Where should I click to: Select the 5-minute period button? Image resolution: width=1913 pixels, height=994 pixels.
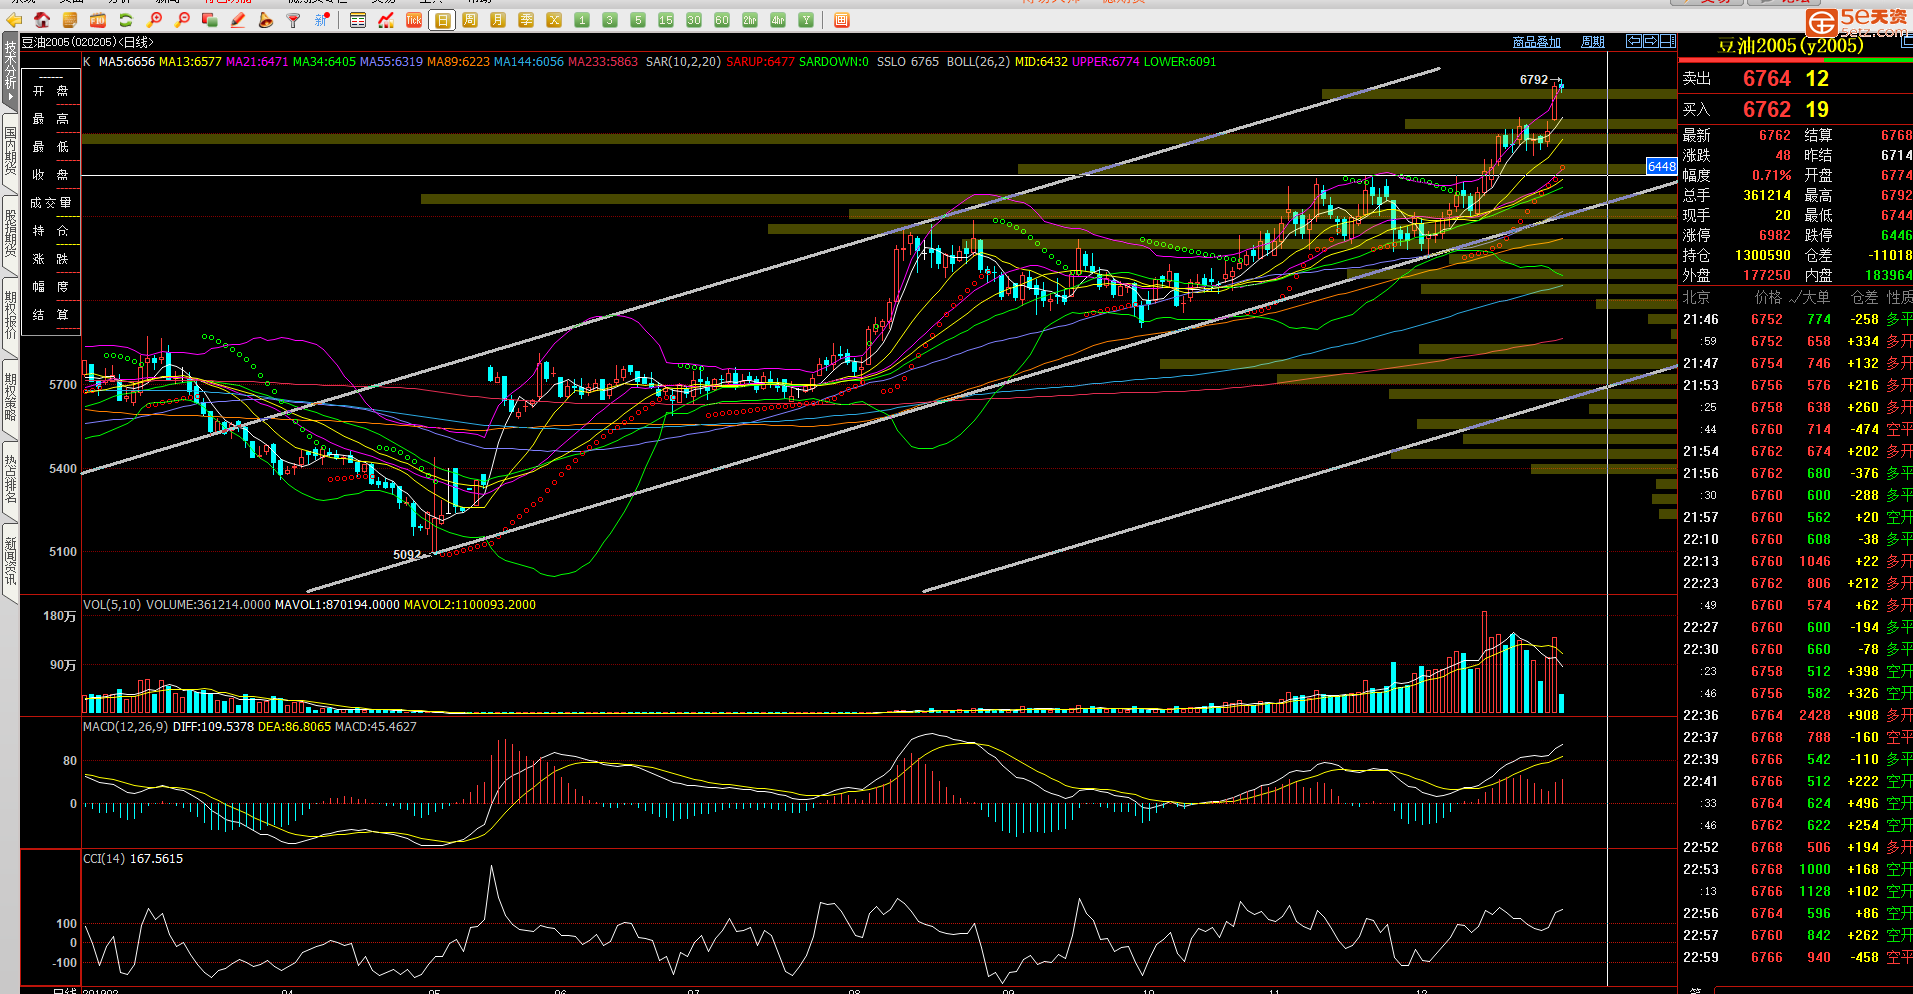tap(638, 20)
